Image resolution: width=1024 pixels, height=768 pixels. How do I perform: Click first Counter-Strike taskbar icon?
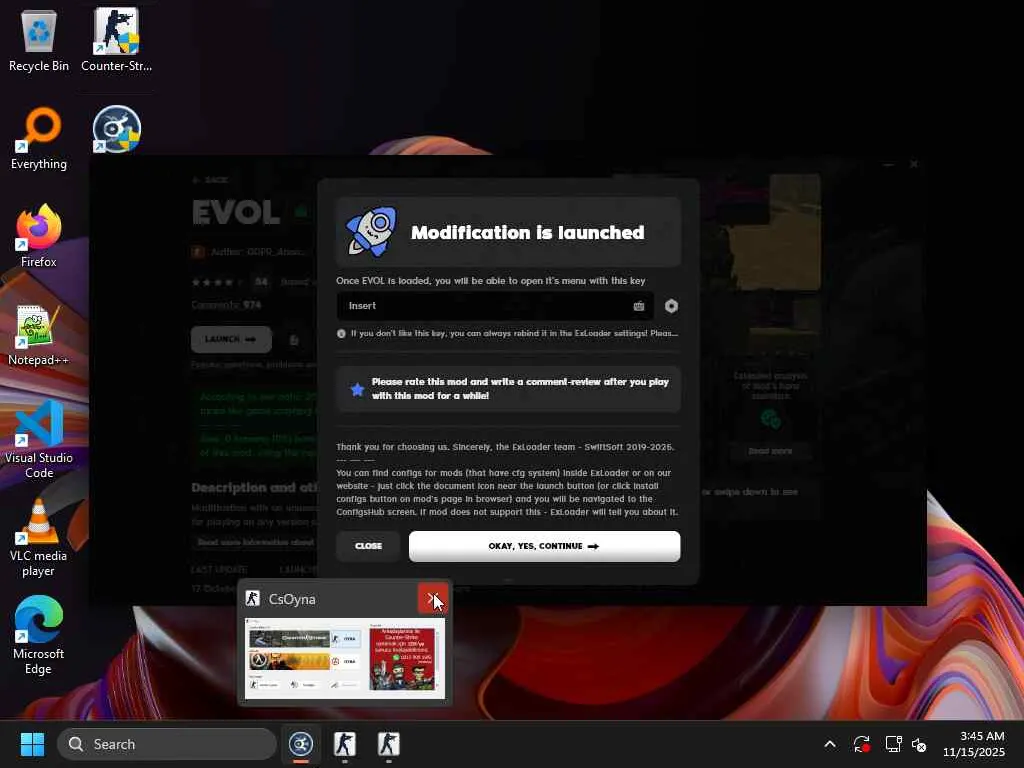point(345,744)
